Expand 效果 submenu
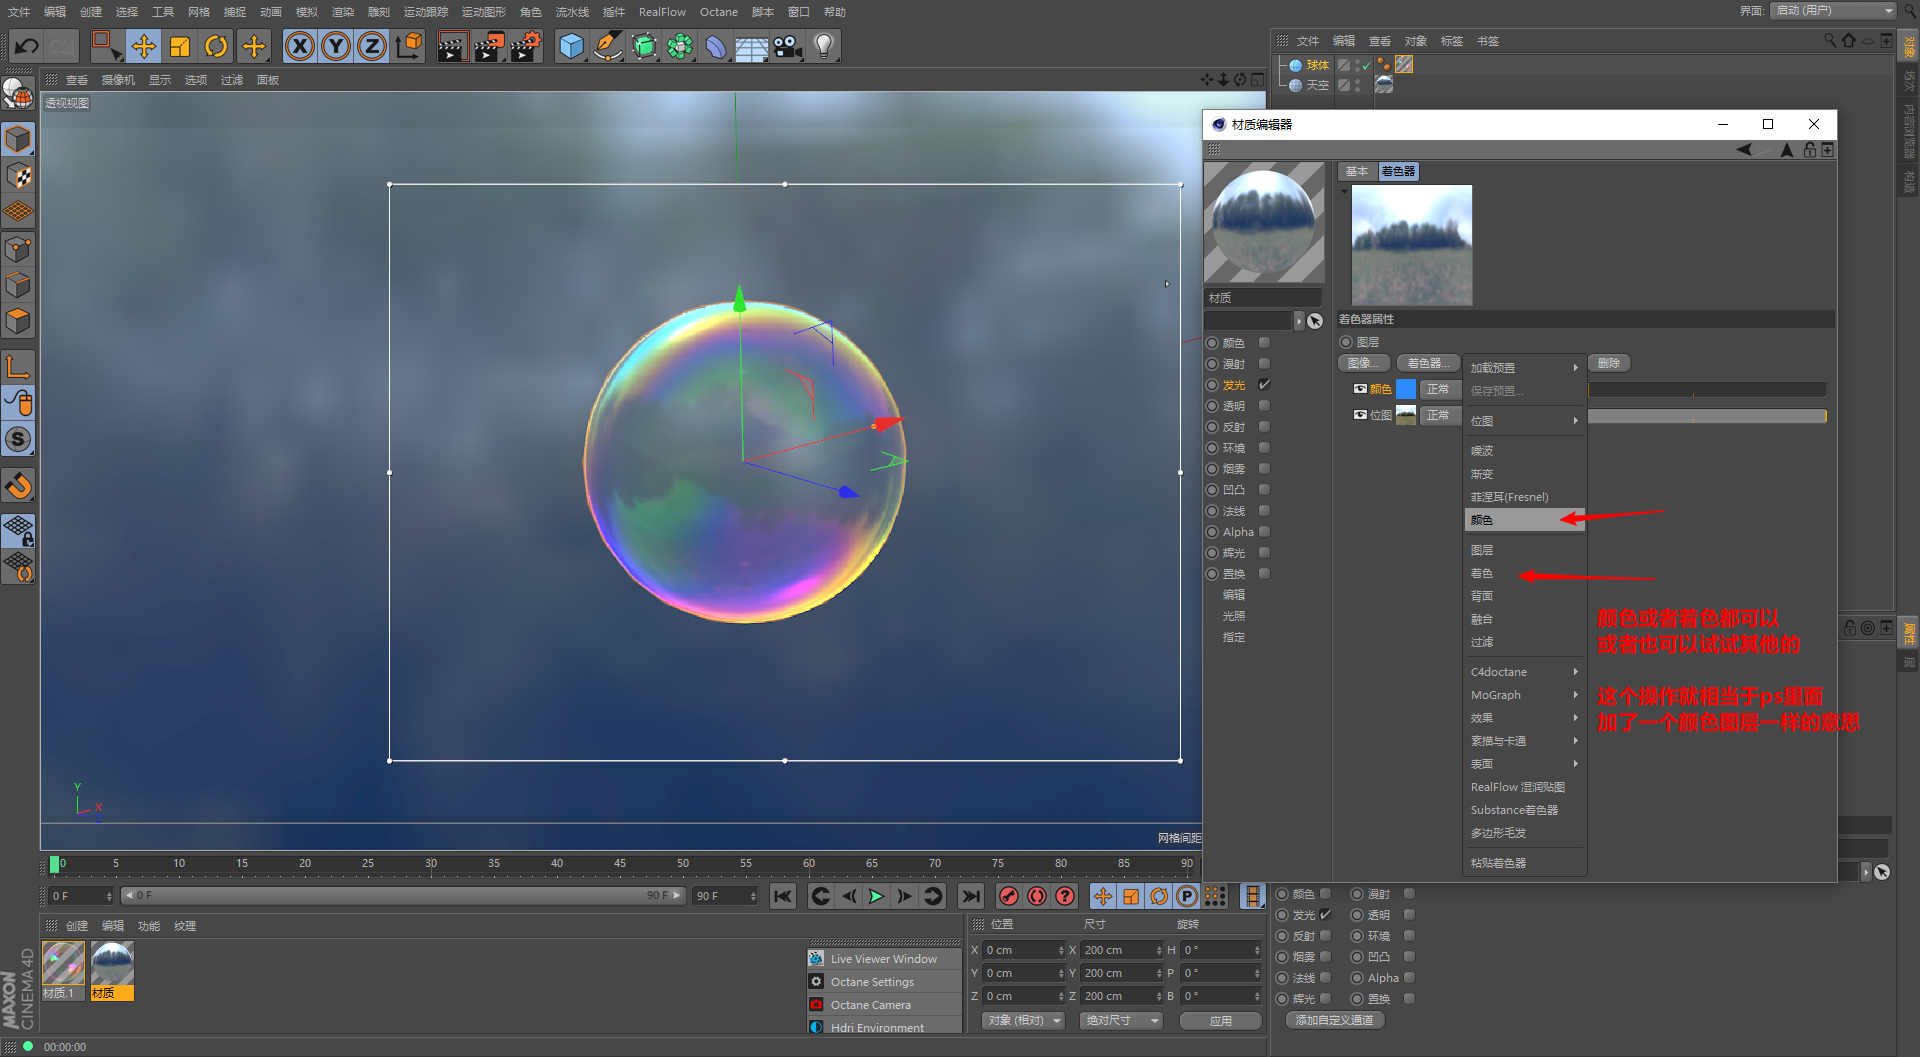 [1524, 718]
